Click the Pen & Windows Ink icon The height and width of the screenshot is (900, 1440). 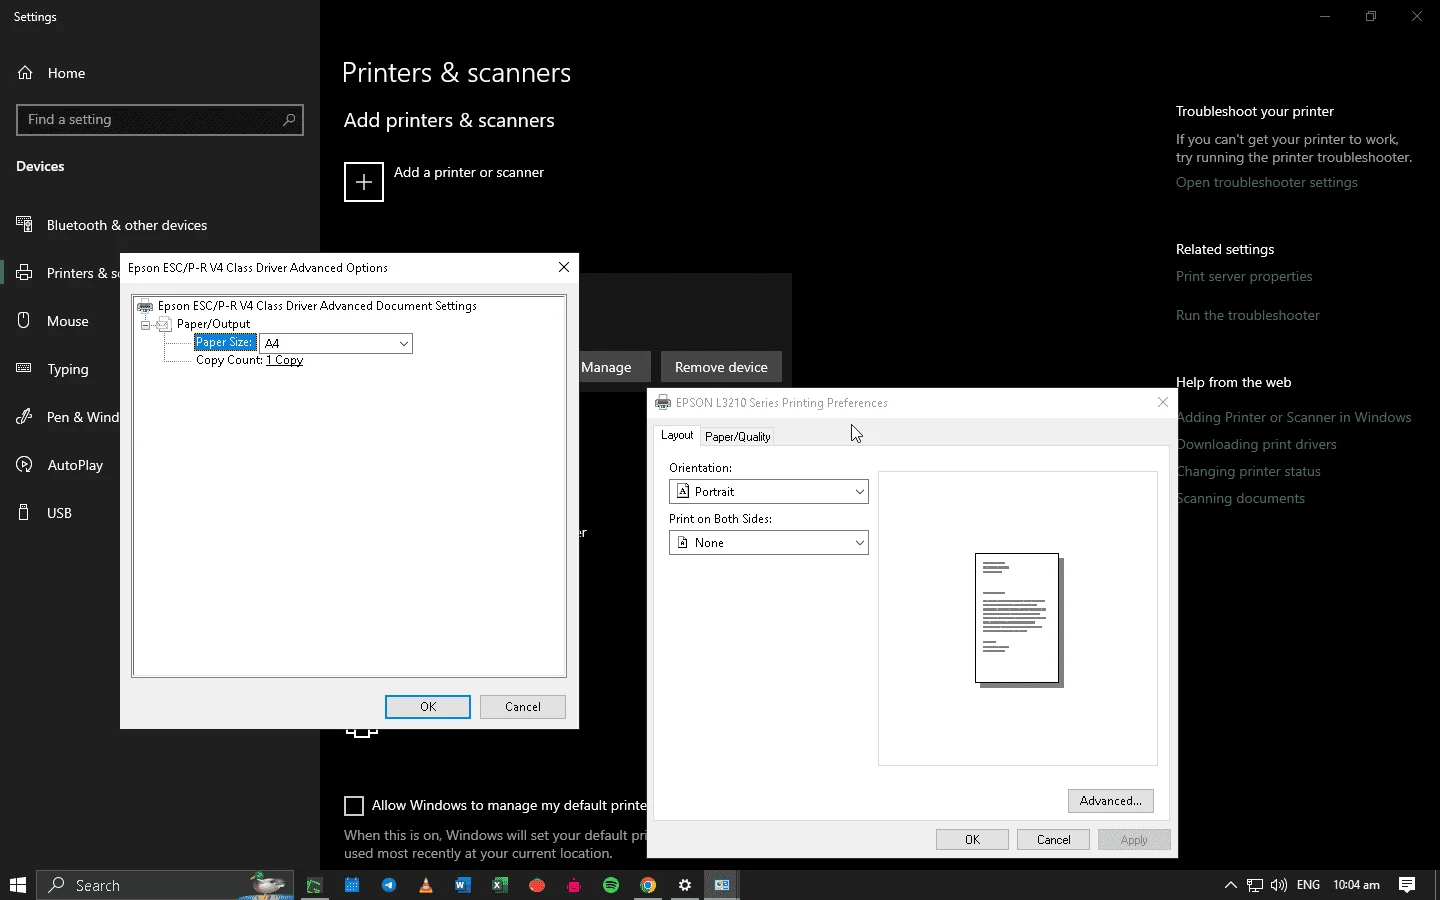[25, 417]
